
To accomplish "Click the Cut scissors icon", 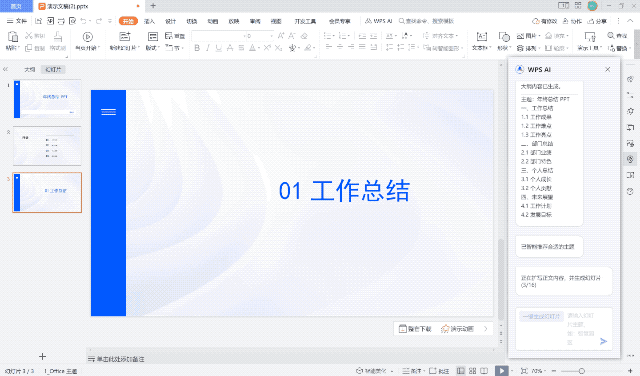I will (29, 36).
